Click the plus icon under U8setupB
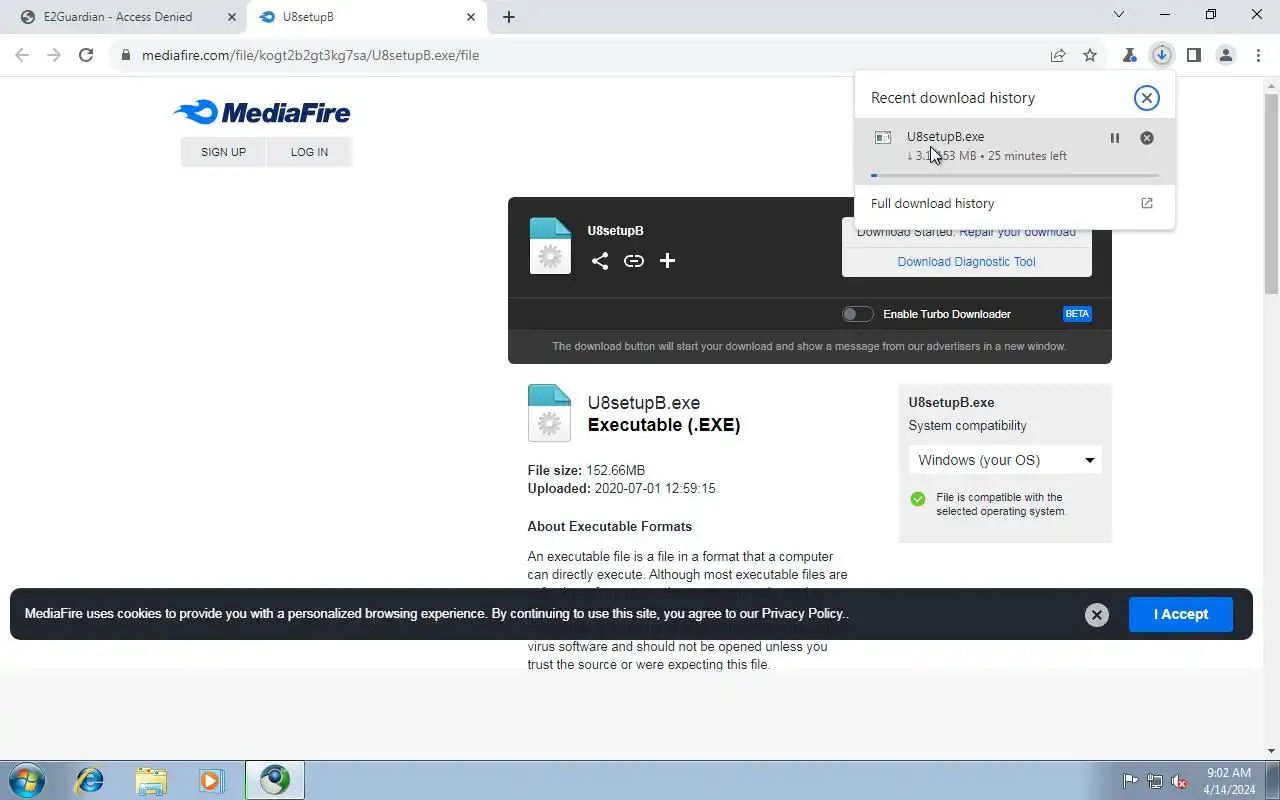 pyautogui.click(x=667, y=261)
